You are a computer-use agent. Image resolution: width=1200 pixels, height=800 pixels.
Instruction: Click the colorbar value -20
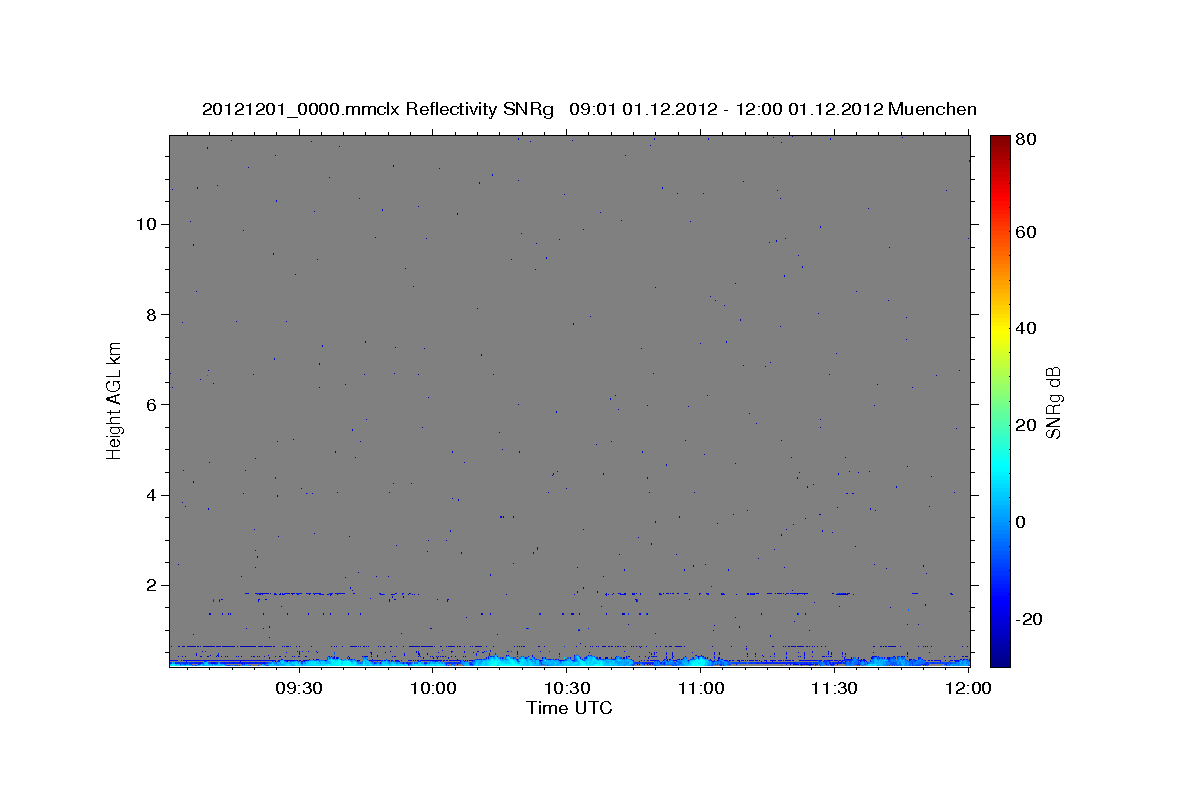pyautogui.click(x=1027, y=619)
